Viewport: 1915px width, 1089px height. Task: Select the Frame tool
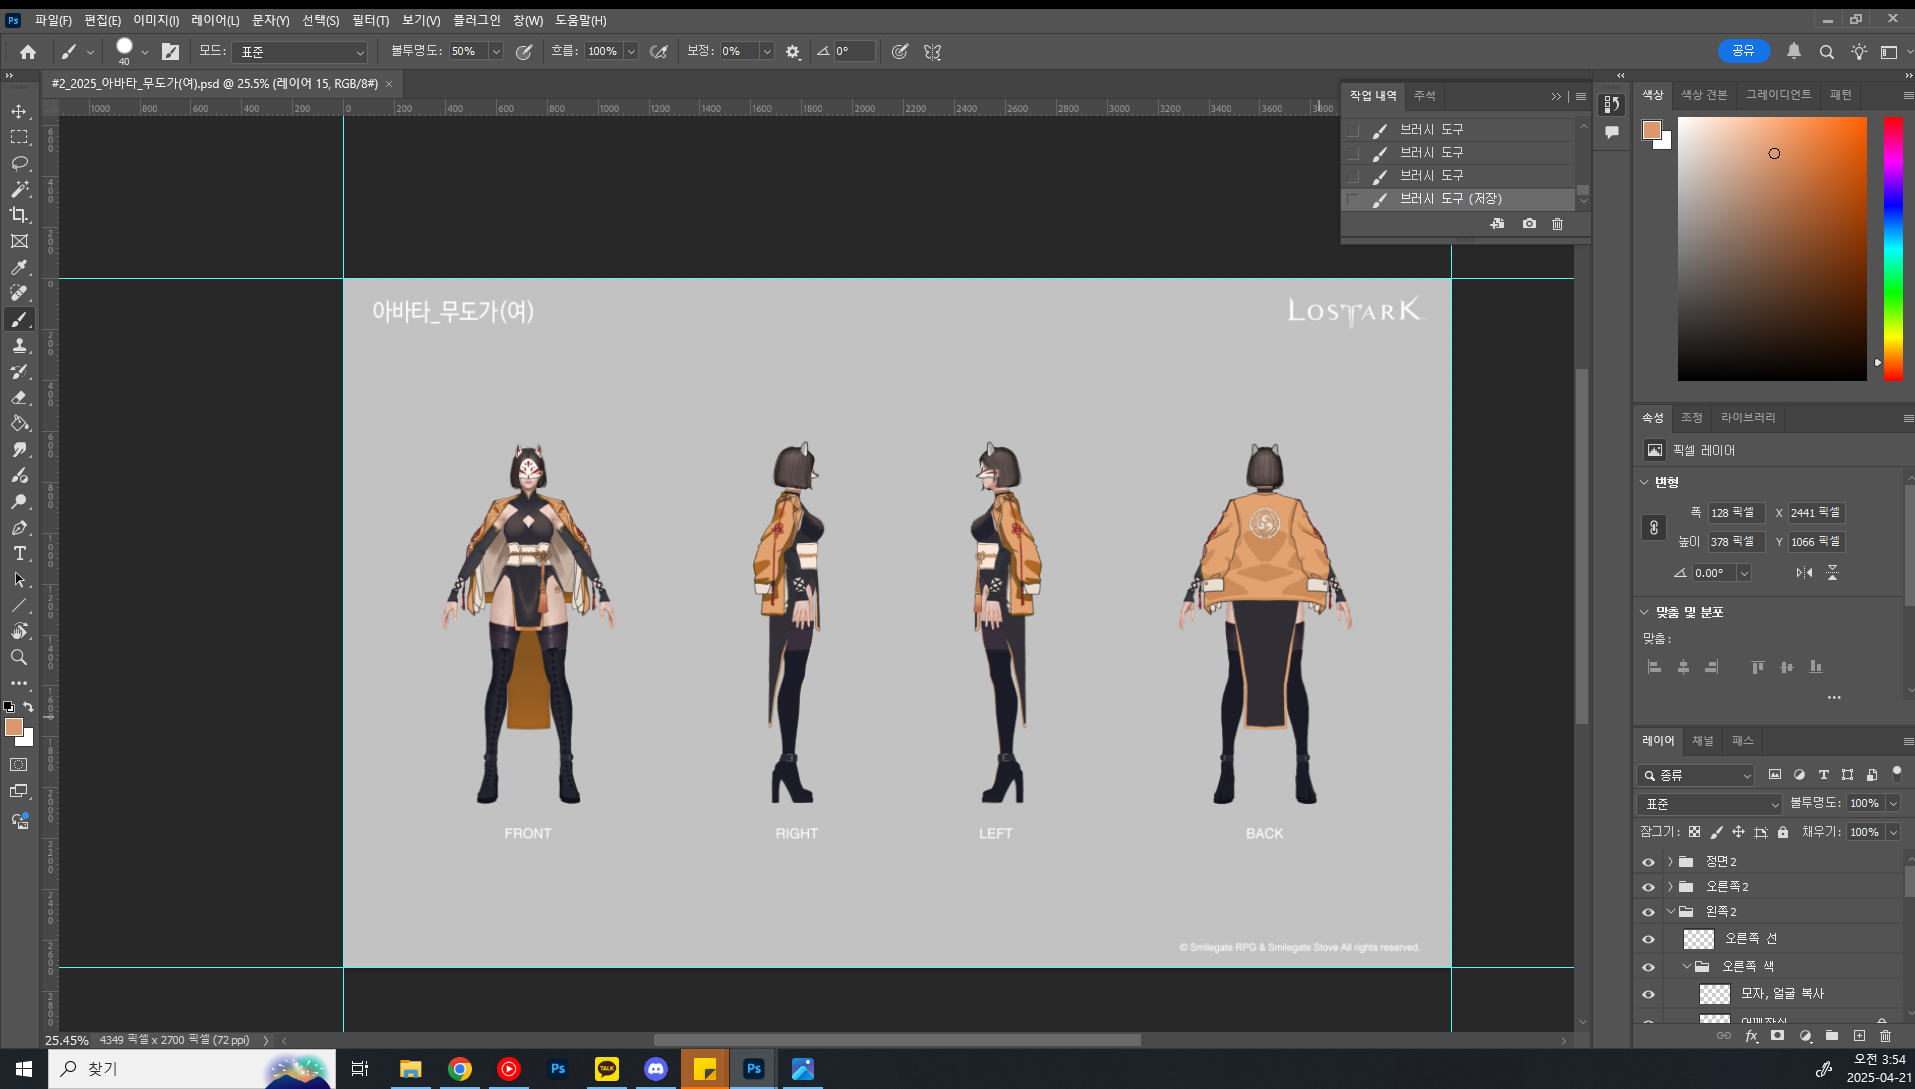(x=19, y=241)
